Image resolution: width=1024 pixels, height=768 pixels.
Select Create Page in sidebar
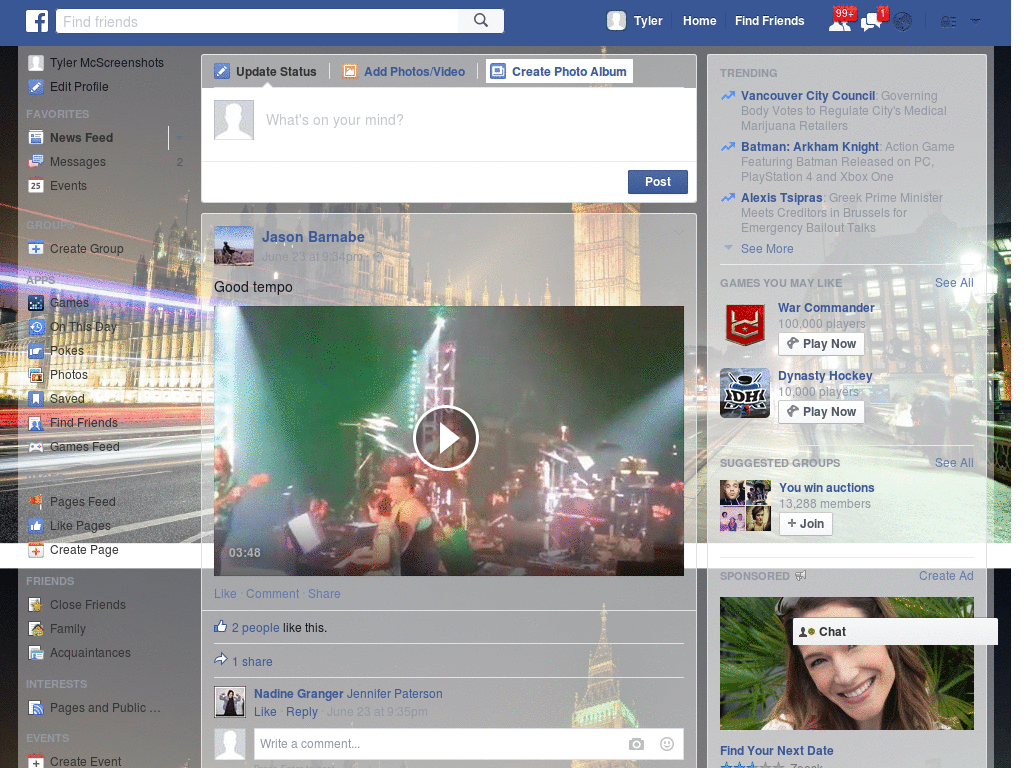tap(84, 550)
